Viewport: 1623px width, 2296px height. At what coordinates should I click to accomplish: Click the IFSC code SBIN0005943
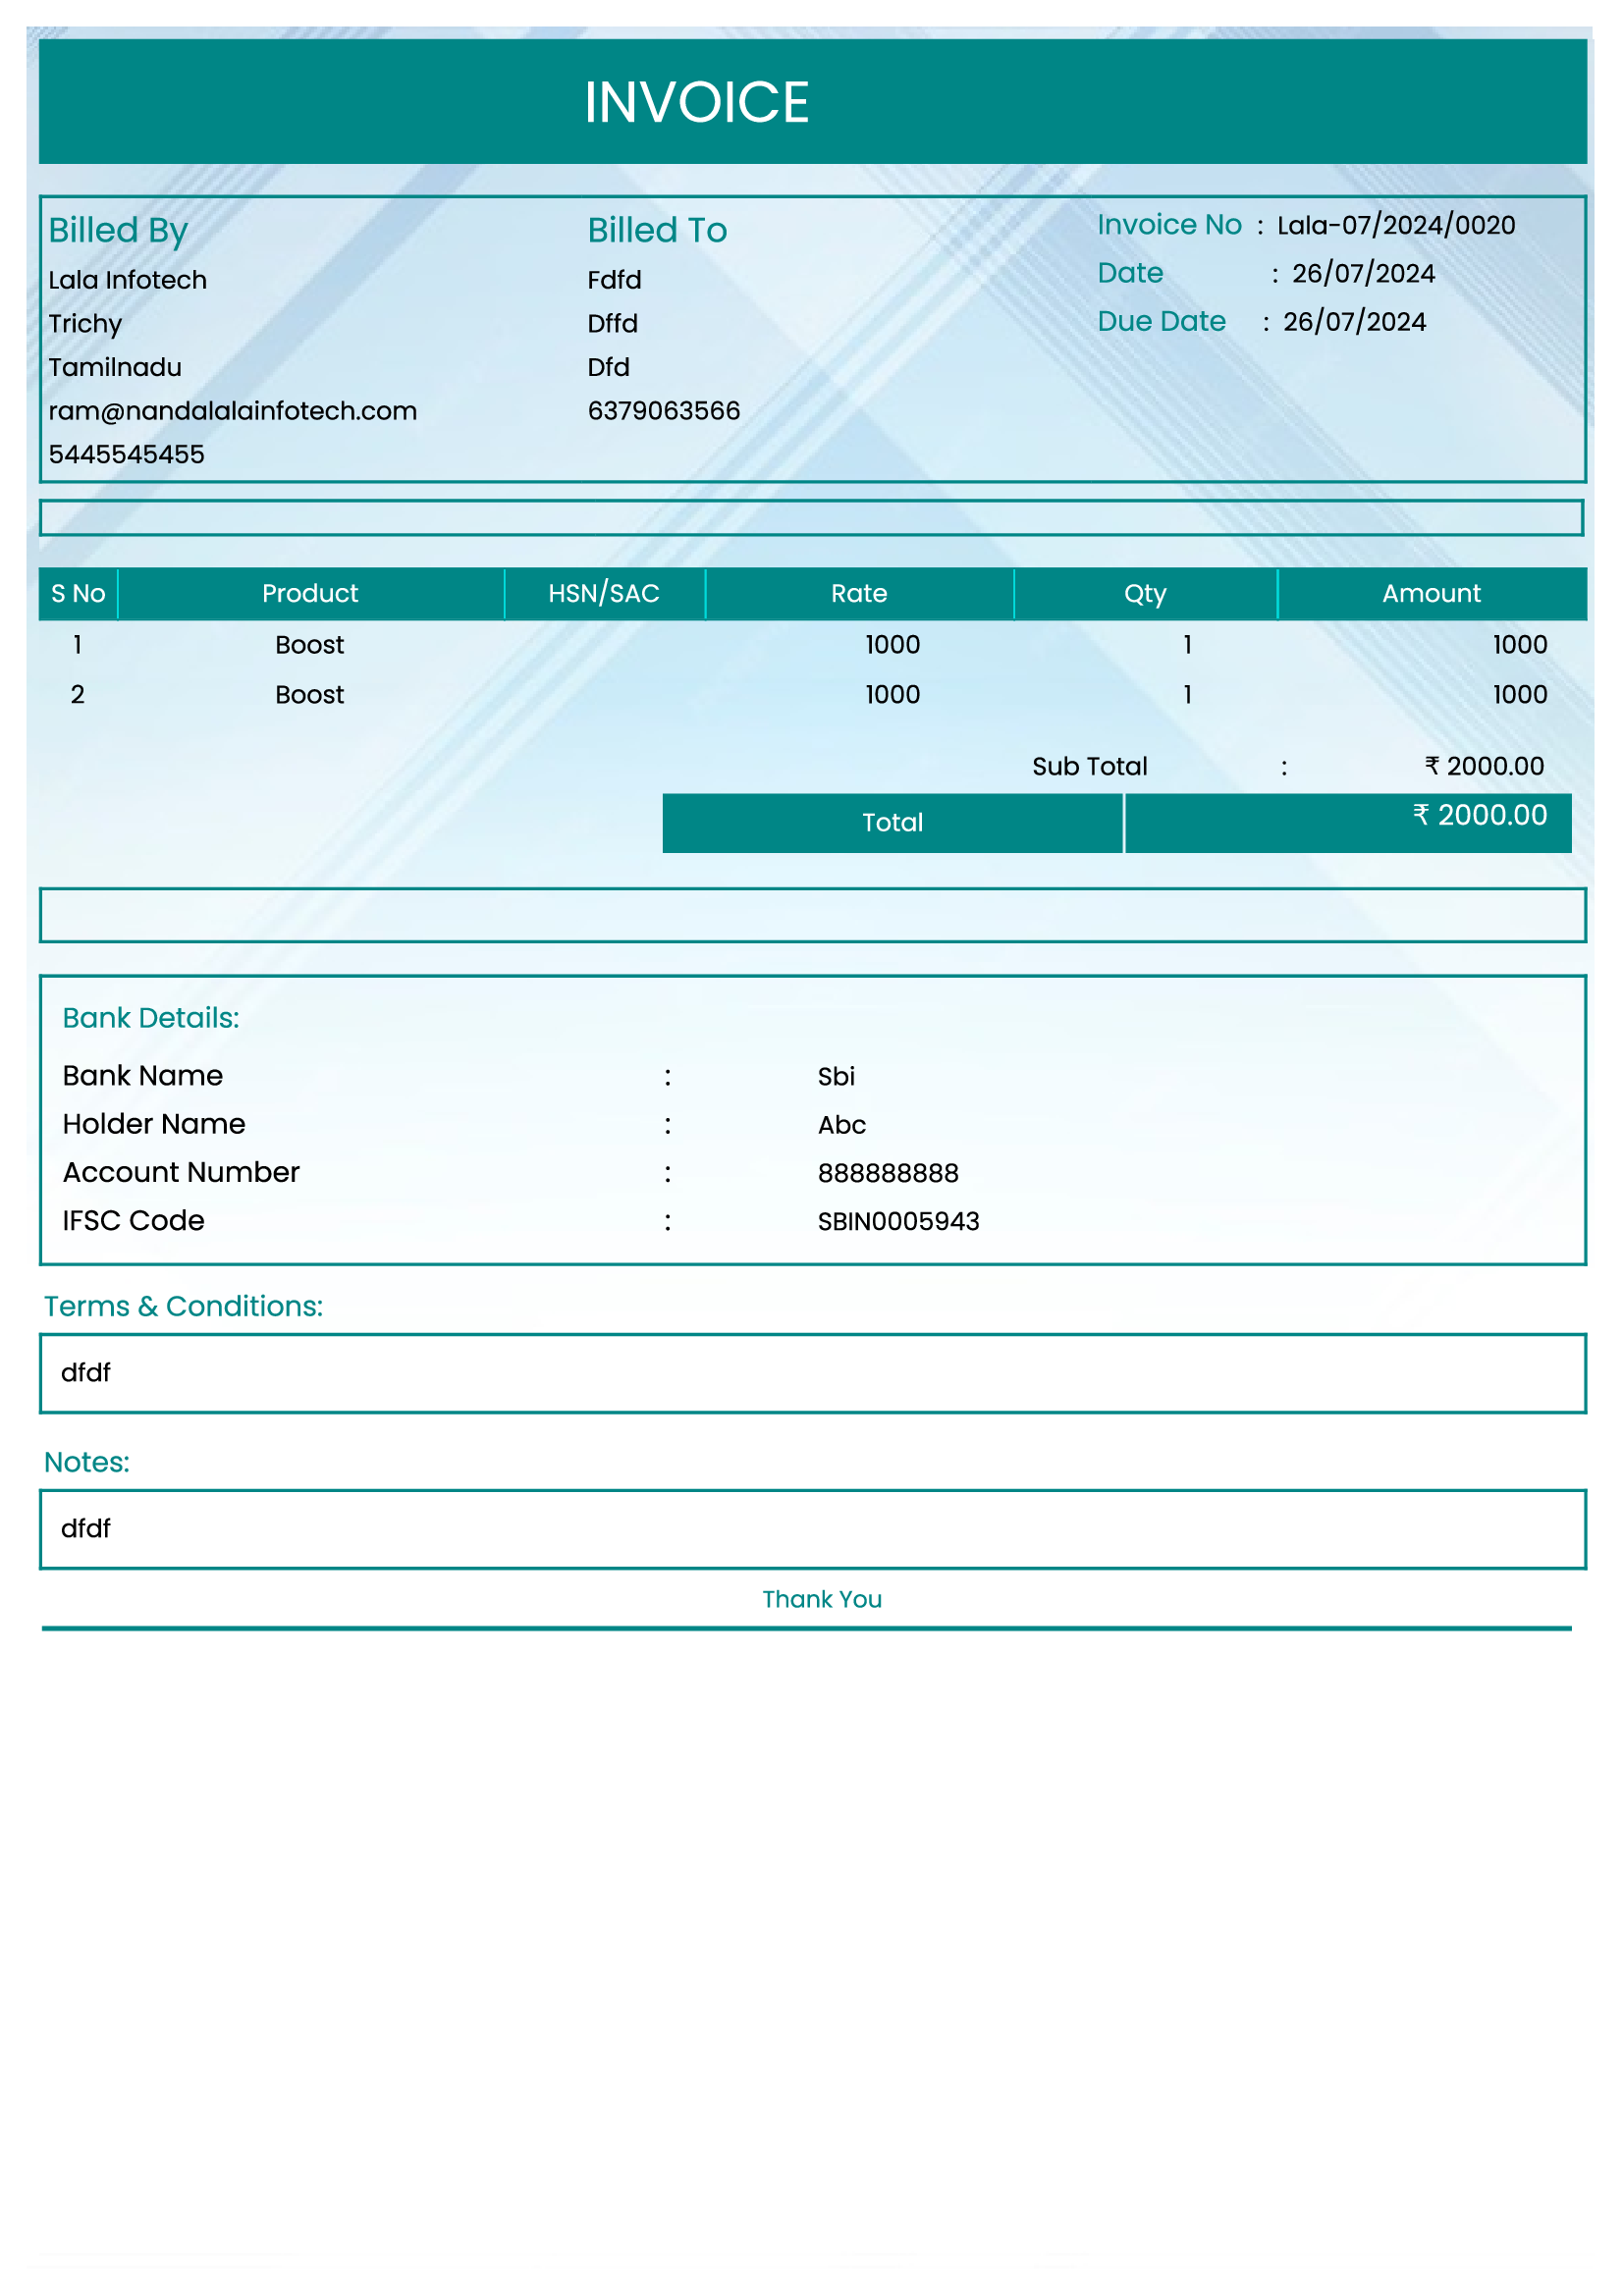(898, 1222)
